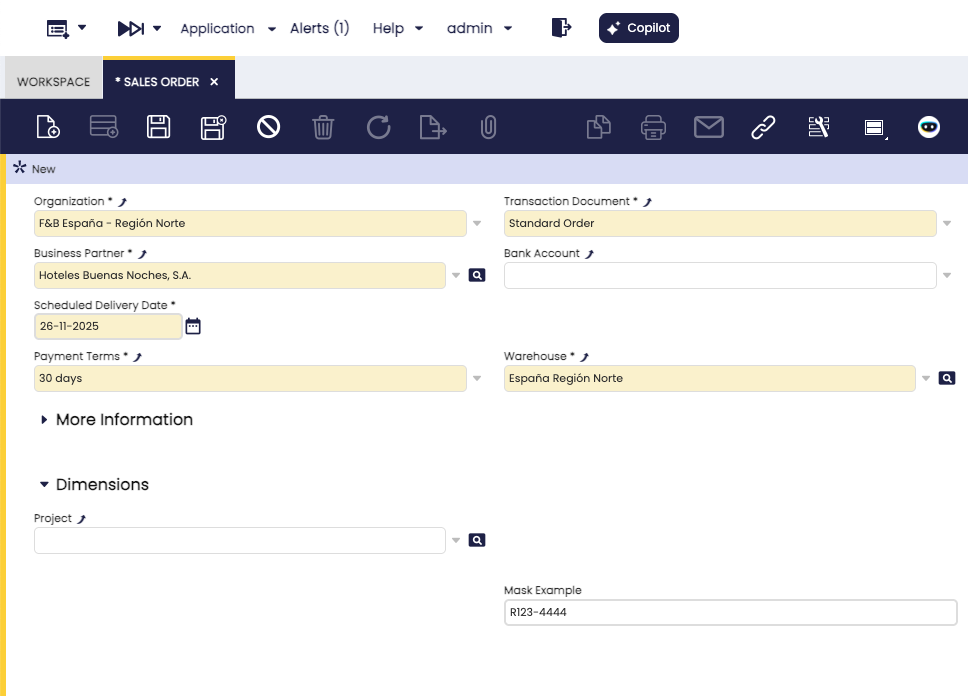This screenshot has height=696, width=968.
Task: Click the logout door icon
Action: [561, 28]
